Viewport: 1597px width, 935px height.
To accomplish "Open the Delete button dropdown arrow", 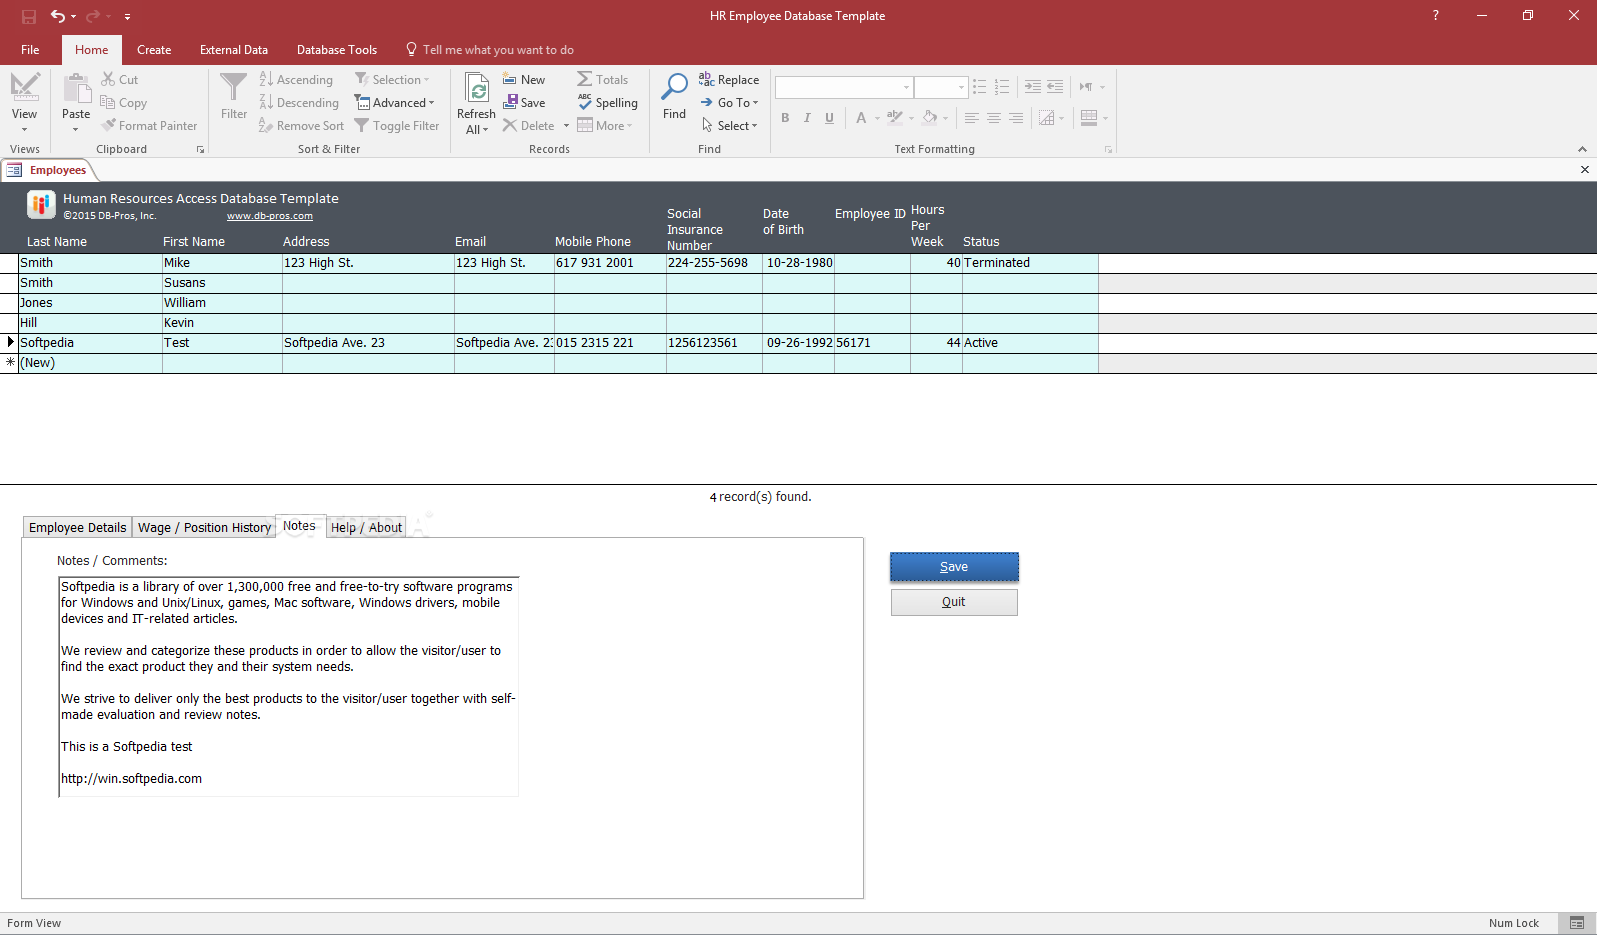I will tap(566, 126).
